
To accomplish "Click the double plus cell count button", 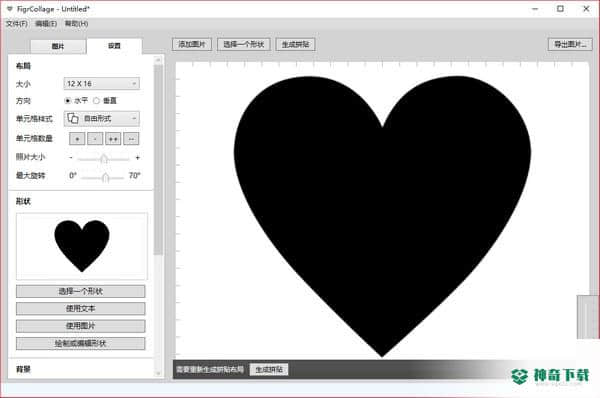I will pos(113,139).
